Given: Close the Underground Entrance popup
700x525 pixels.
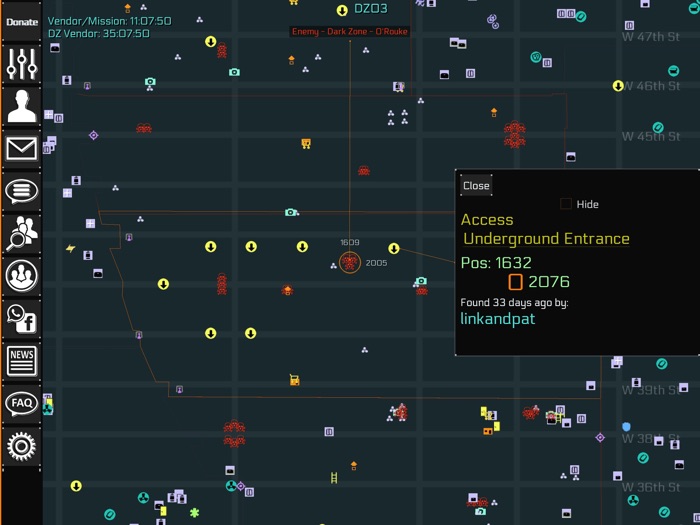Looking at the screenshot, I should [x=476, y=185].
